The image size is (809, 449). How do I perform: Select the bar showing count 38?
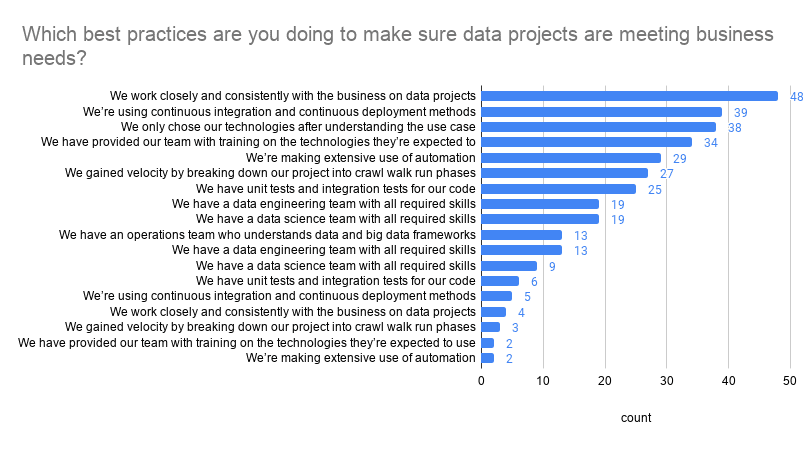pos(598,127)
